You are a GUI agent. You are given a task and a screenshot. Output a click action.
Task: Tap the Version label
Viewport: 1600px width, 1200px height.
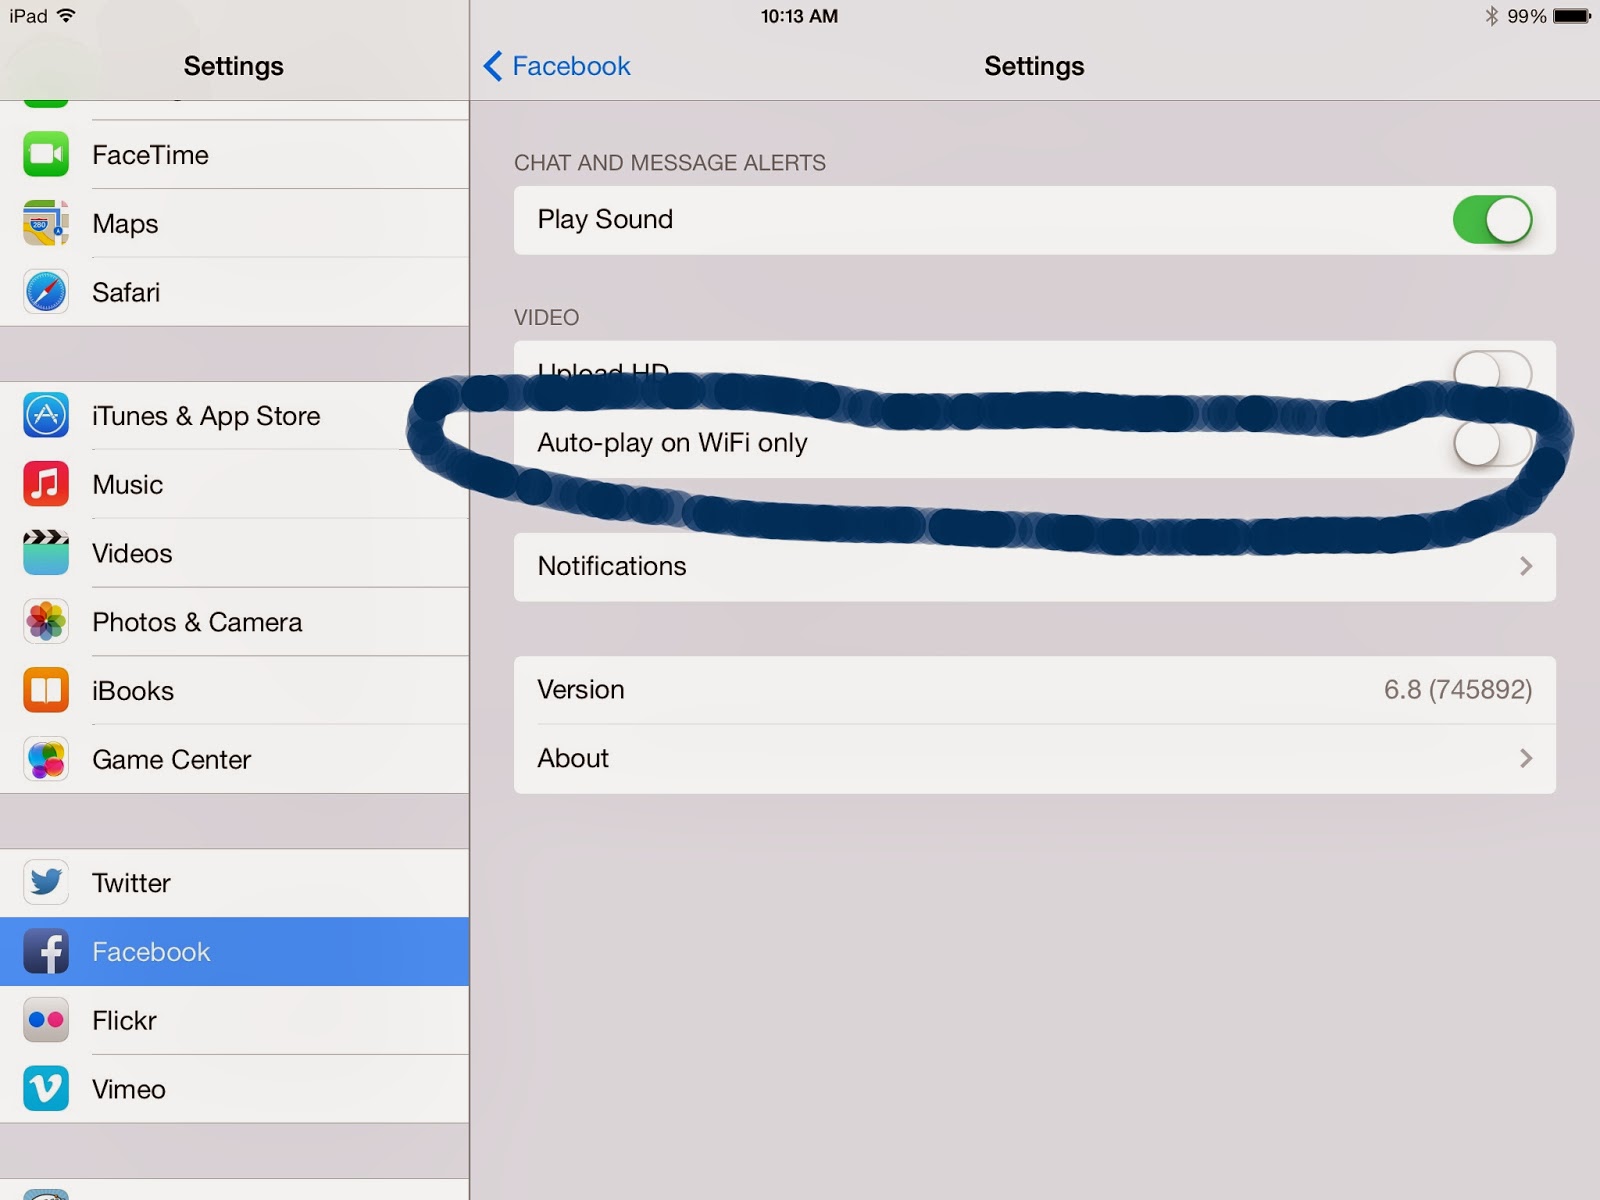point(581,689)
